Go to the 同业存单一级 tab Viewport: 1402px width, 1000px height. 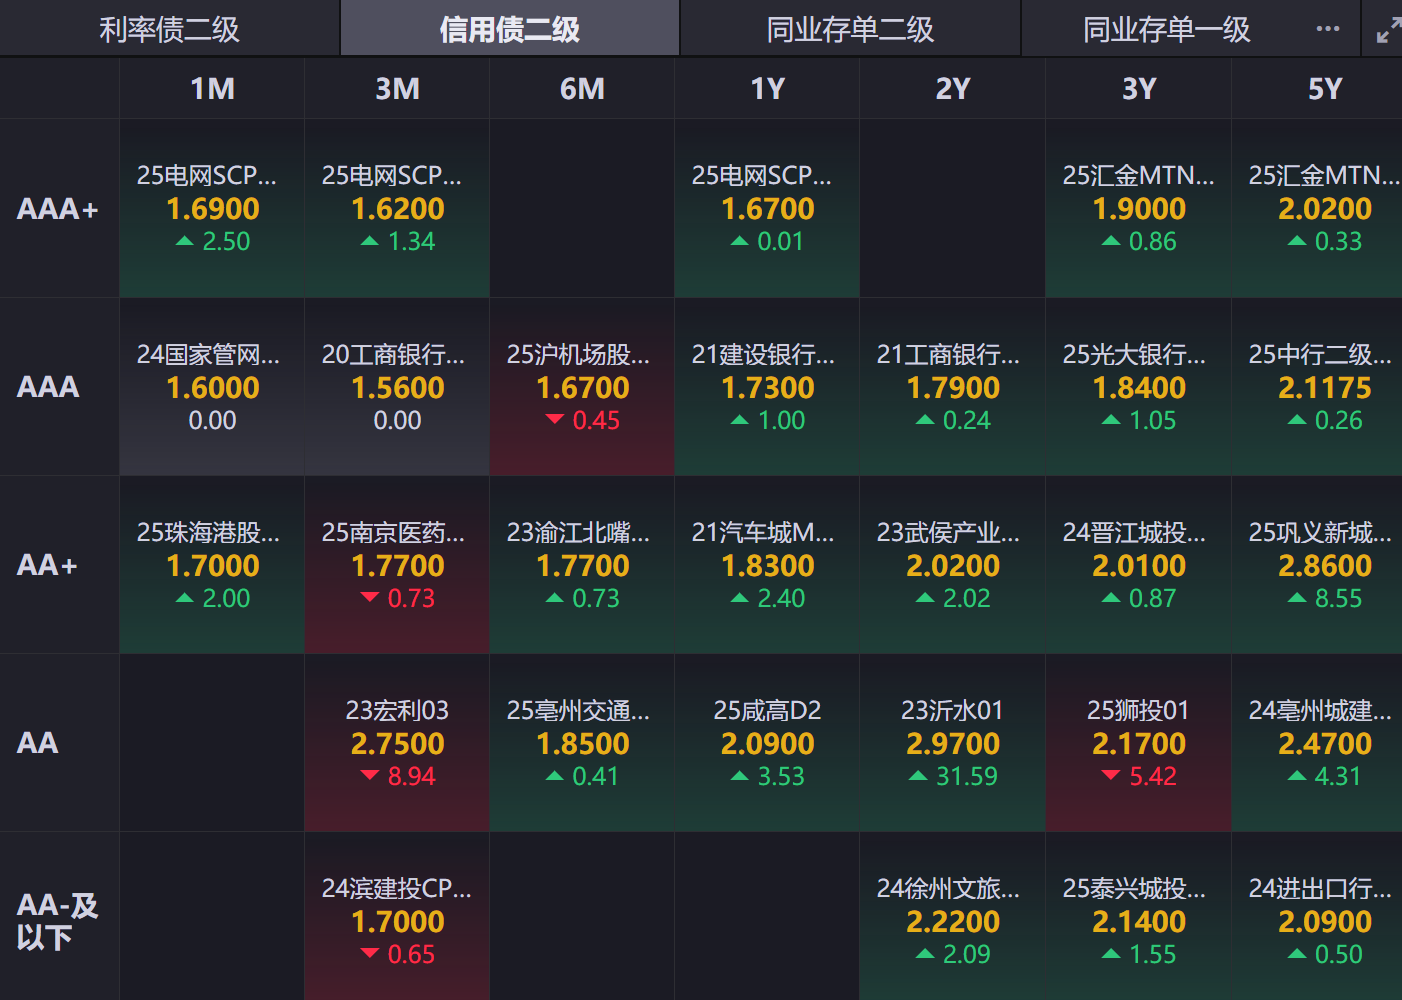pyautogui.click(x=1167, y=29)
